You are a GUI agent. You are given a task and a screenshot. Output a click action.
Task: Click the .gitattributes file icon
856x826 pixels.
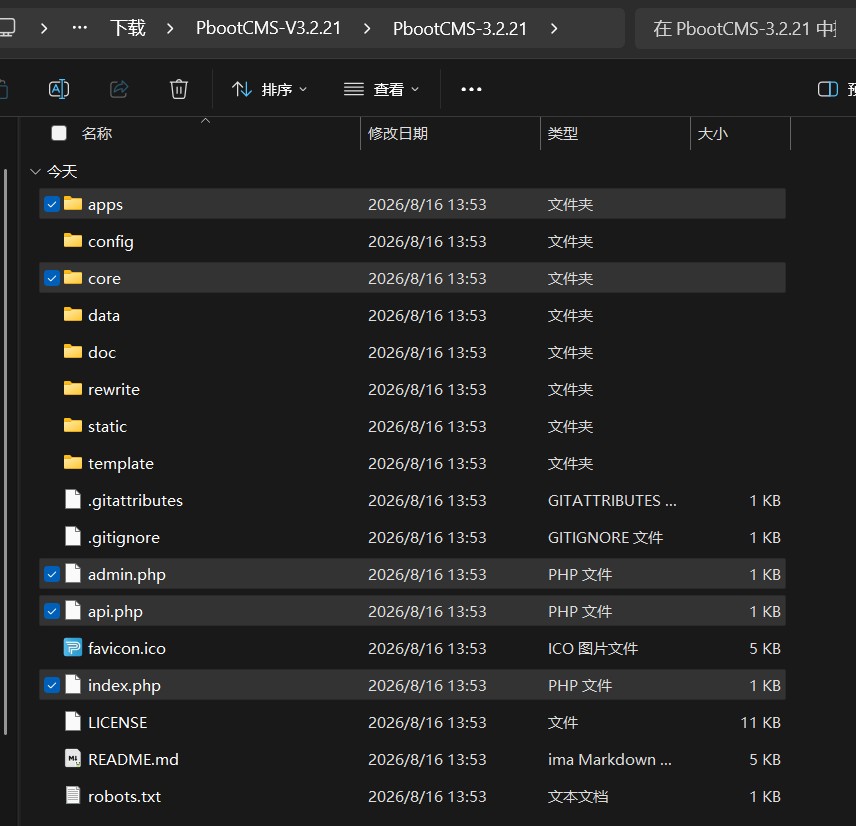point(73,500)
